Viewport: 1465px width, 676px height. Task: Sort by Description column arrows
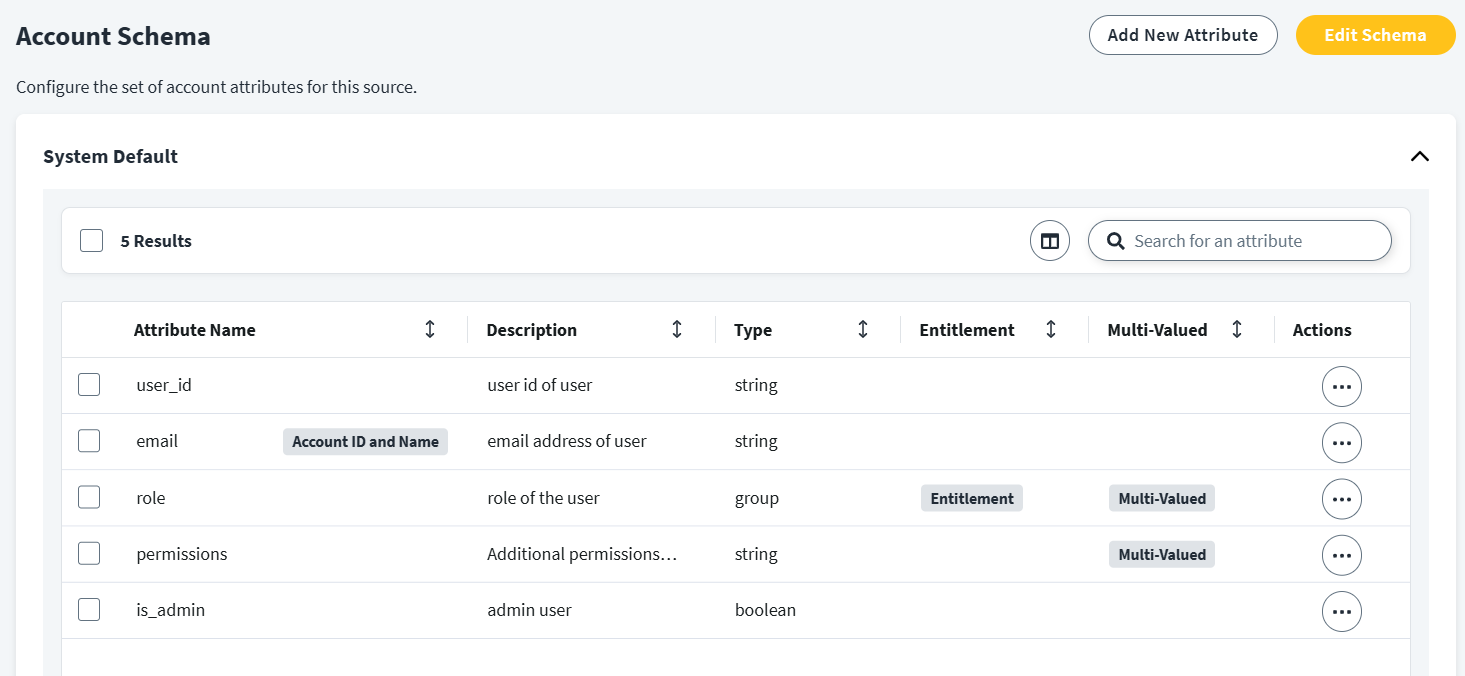(x=677, y=329)
